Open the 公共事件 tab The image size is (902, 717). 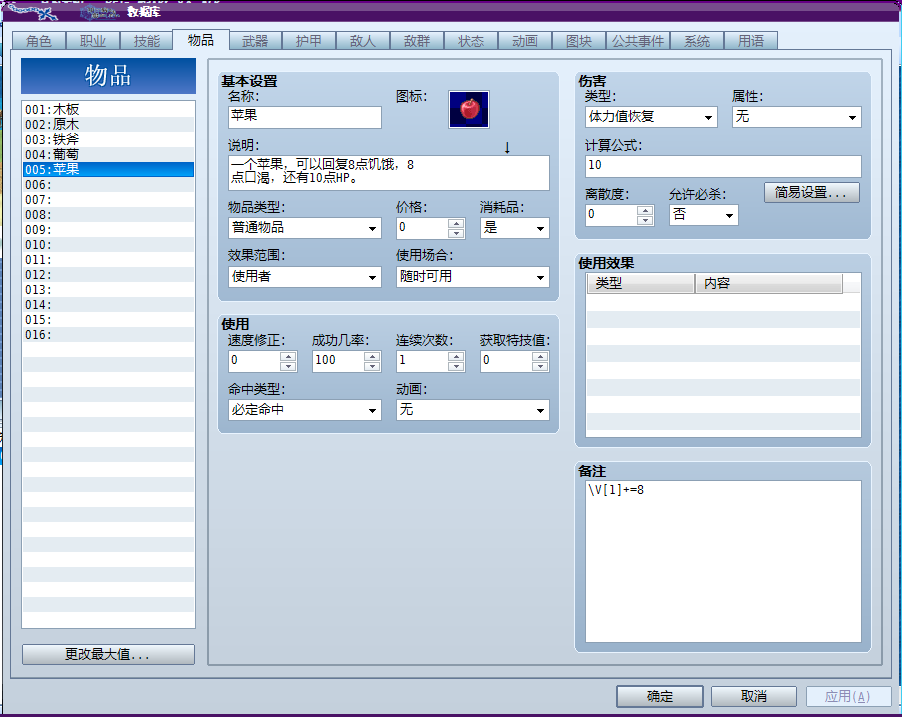638,41
